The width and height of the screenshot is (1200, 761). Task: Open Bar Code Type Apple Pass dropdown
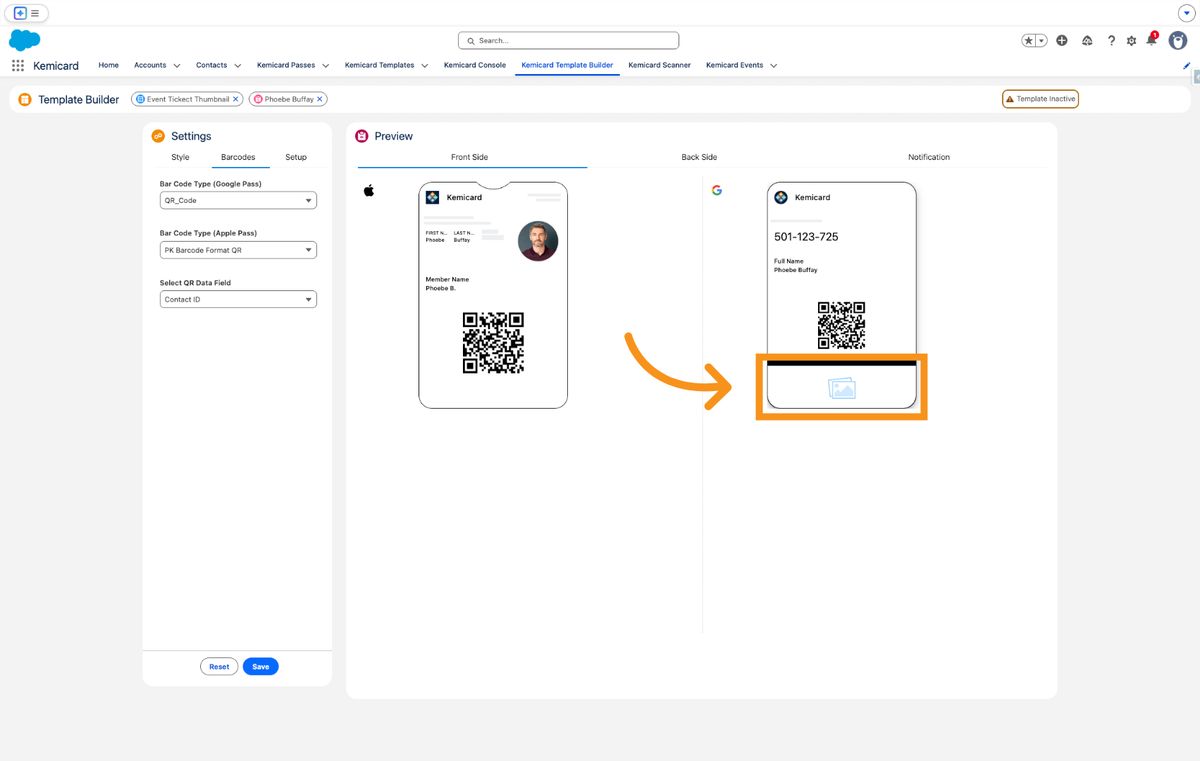[x=238, y=250]
